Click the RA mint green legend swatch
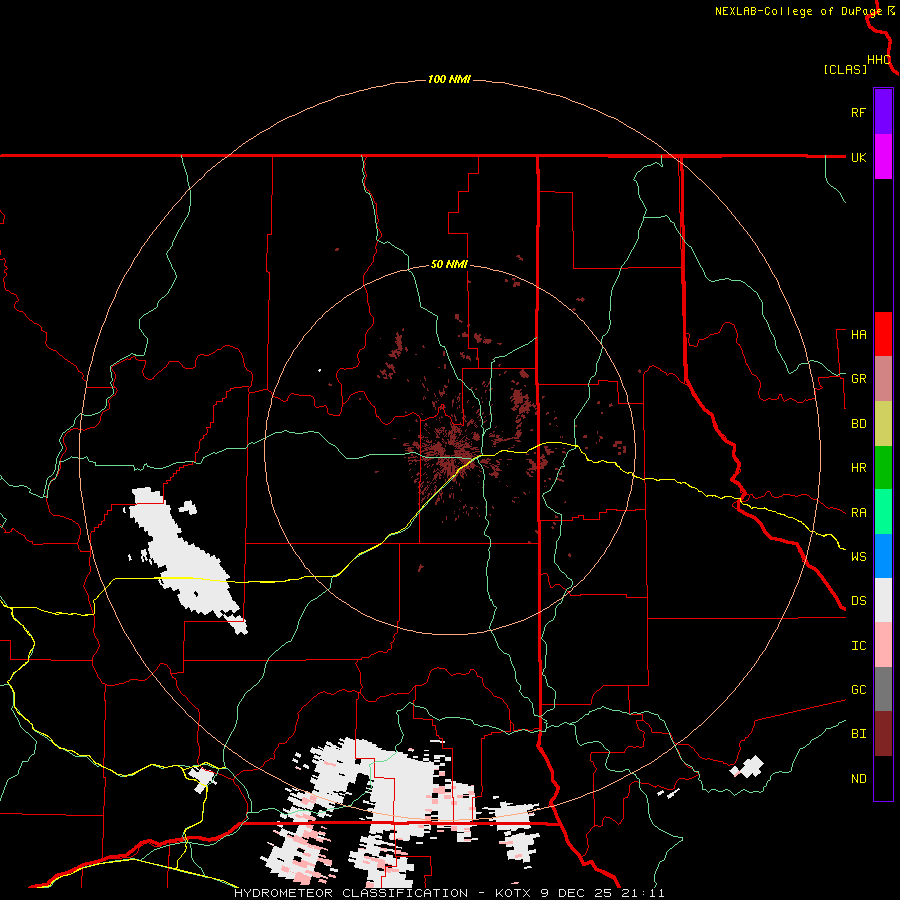The image size is (900, 900). coord(883,512)
